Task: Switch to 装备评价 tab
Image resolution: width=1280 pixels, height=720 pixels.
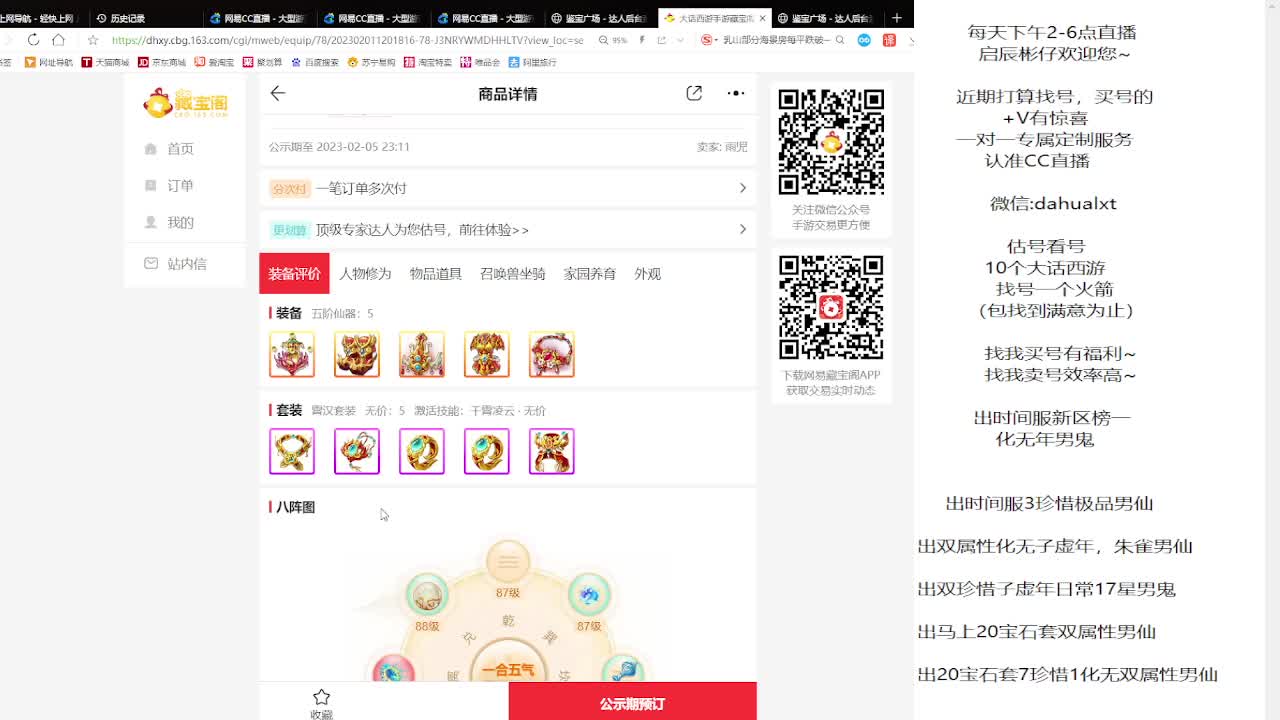Action: pos(294,273)
